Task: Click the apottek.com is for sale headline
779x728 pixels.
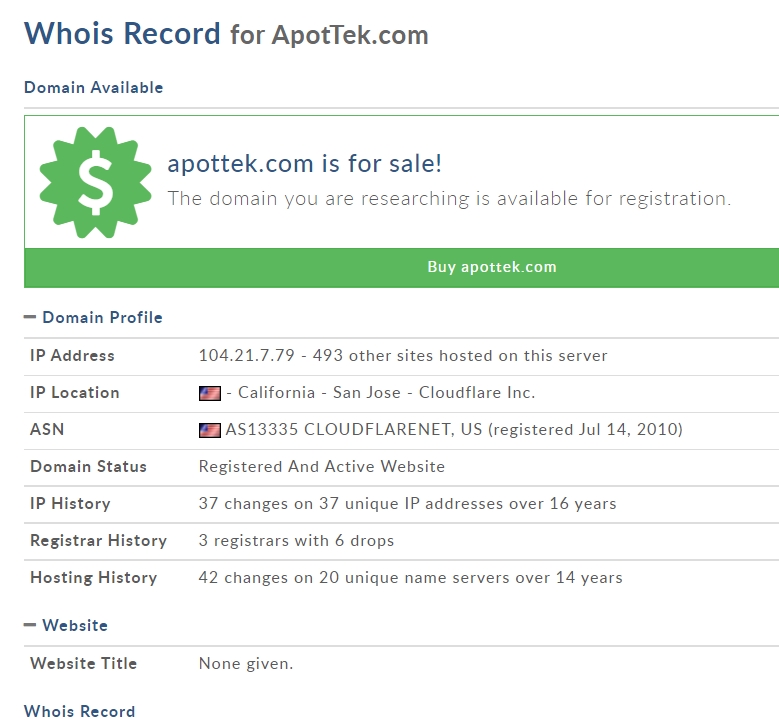Action: click(304, 164)
